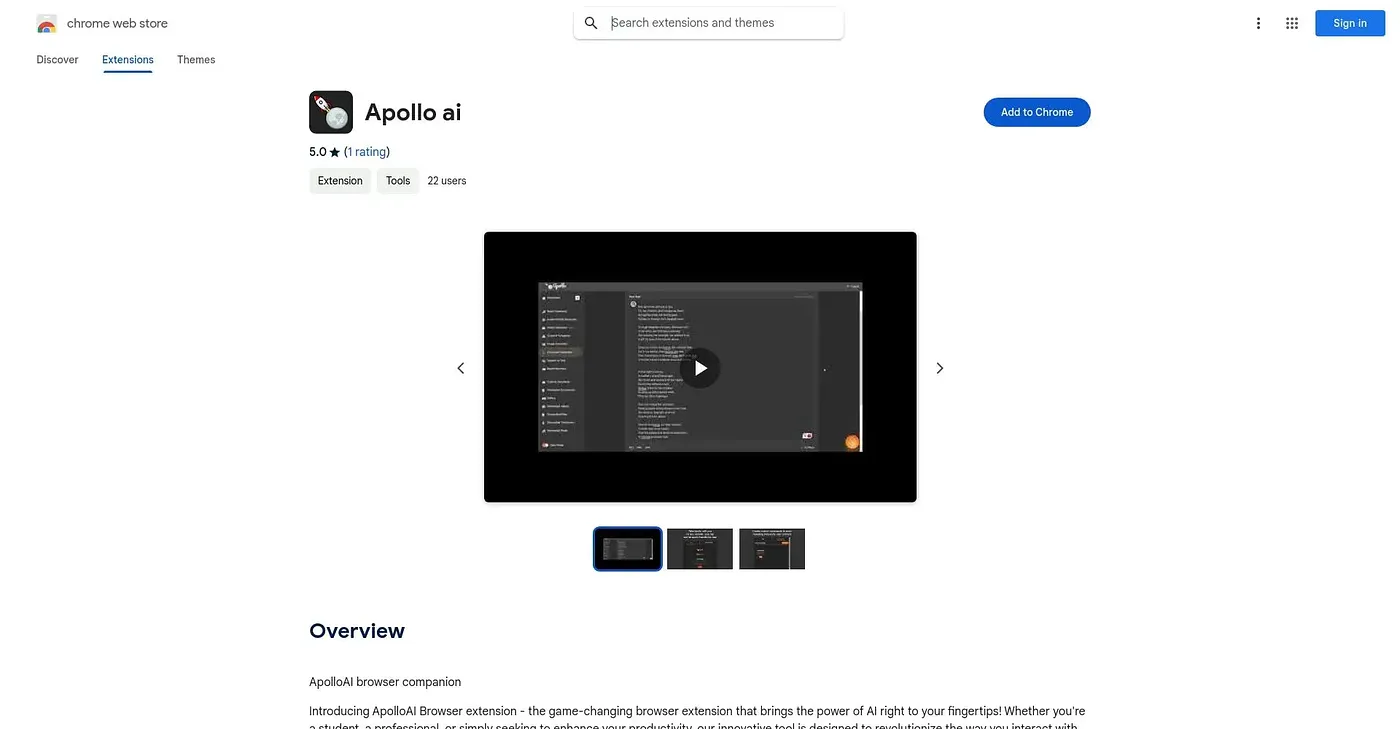Click the Sign in button
This screenshot has height=729, width=1400.
[1349, 23]
